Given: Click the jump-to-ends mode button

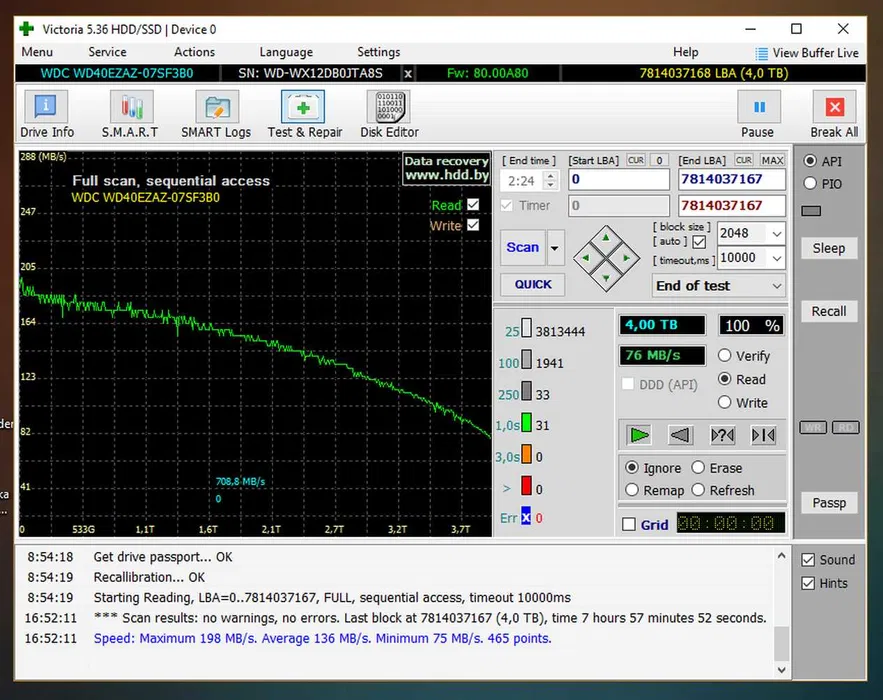Looking at the screenshot, I should pos(764,435).
